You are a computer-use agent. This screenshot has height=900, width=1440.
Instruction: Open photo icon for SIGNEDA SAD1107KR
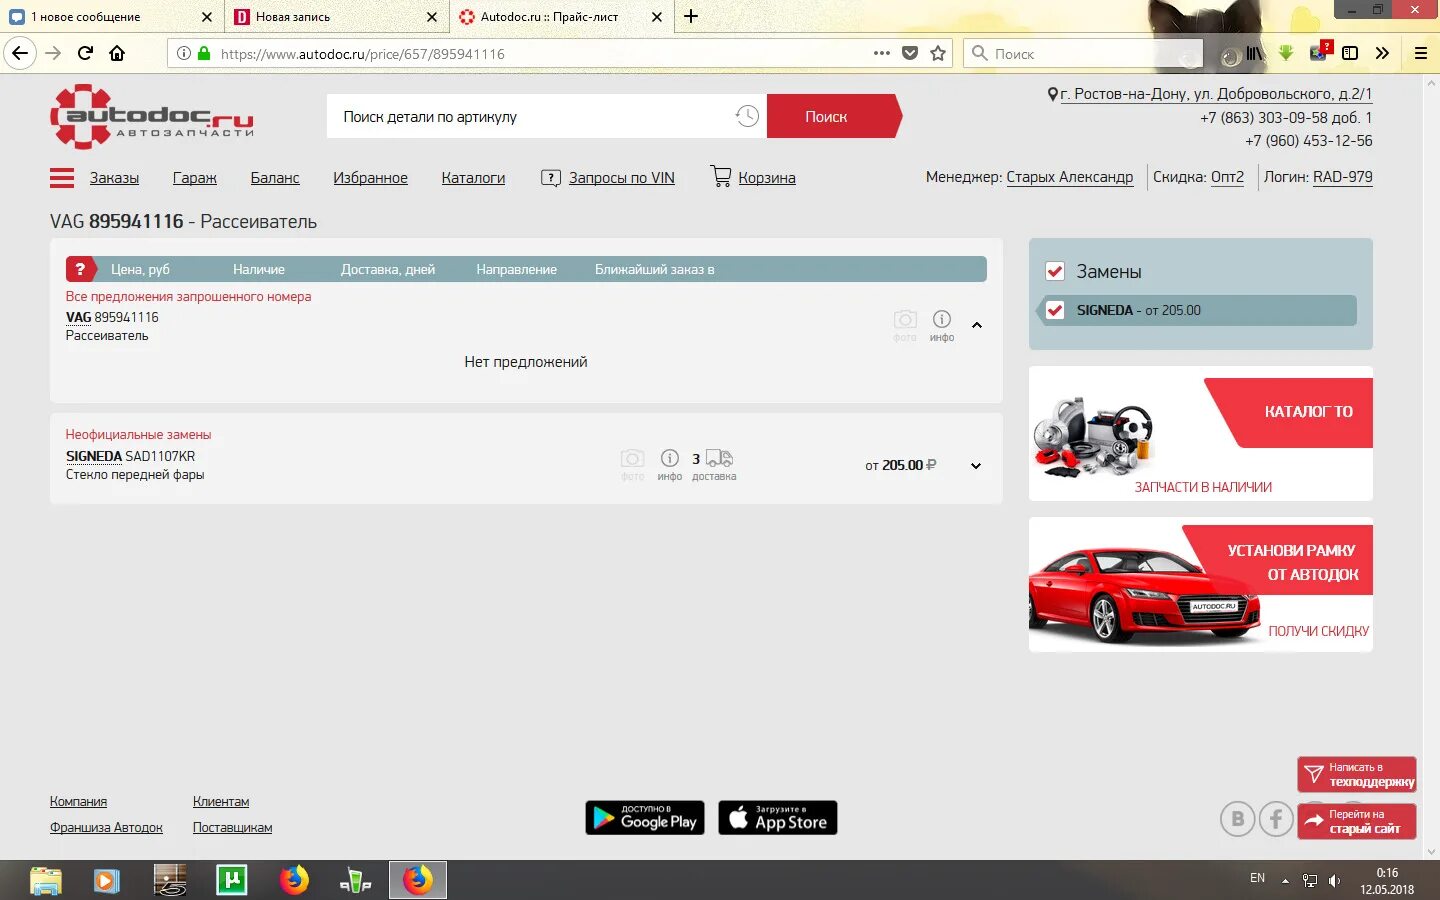[x=632, y=464]
